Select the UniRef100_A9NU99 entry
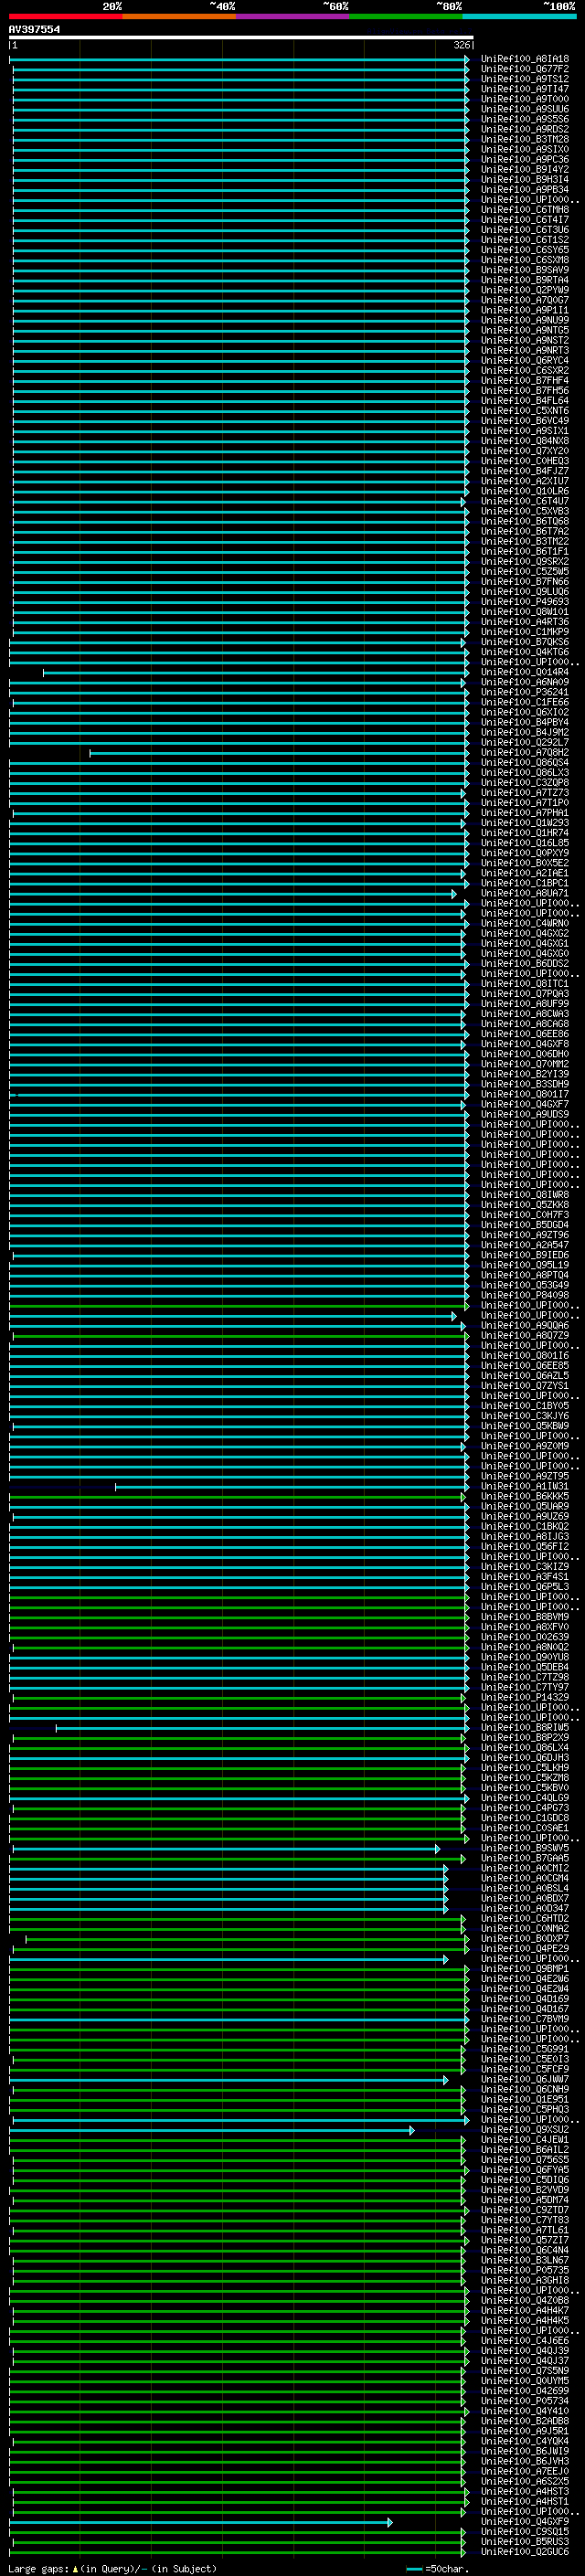585x2576 pixels. coord(525,320)
